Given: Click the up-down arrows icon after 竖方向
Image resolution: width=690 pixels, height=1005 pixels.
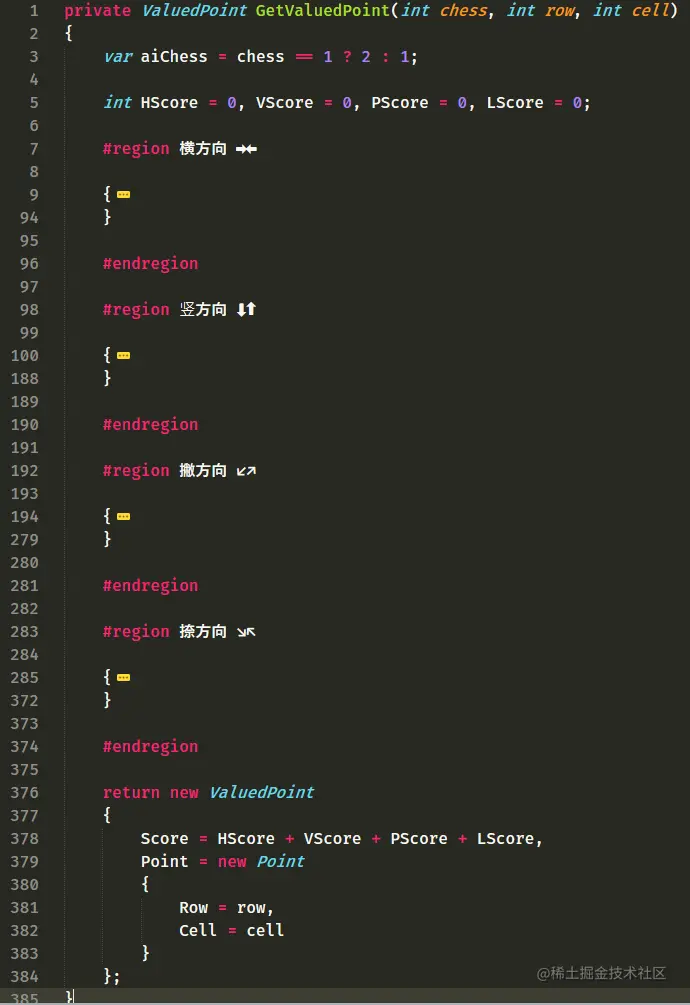Looking at the screenshot, I should point(246,310).
